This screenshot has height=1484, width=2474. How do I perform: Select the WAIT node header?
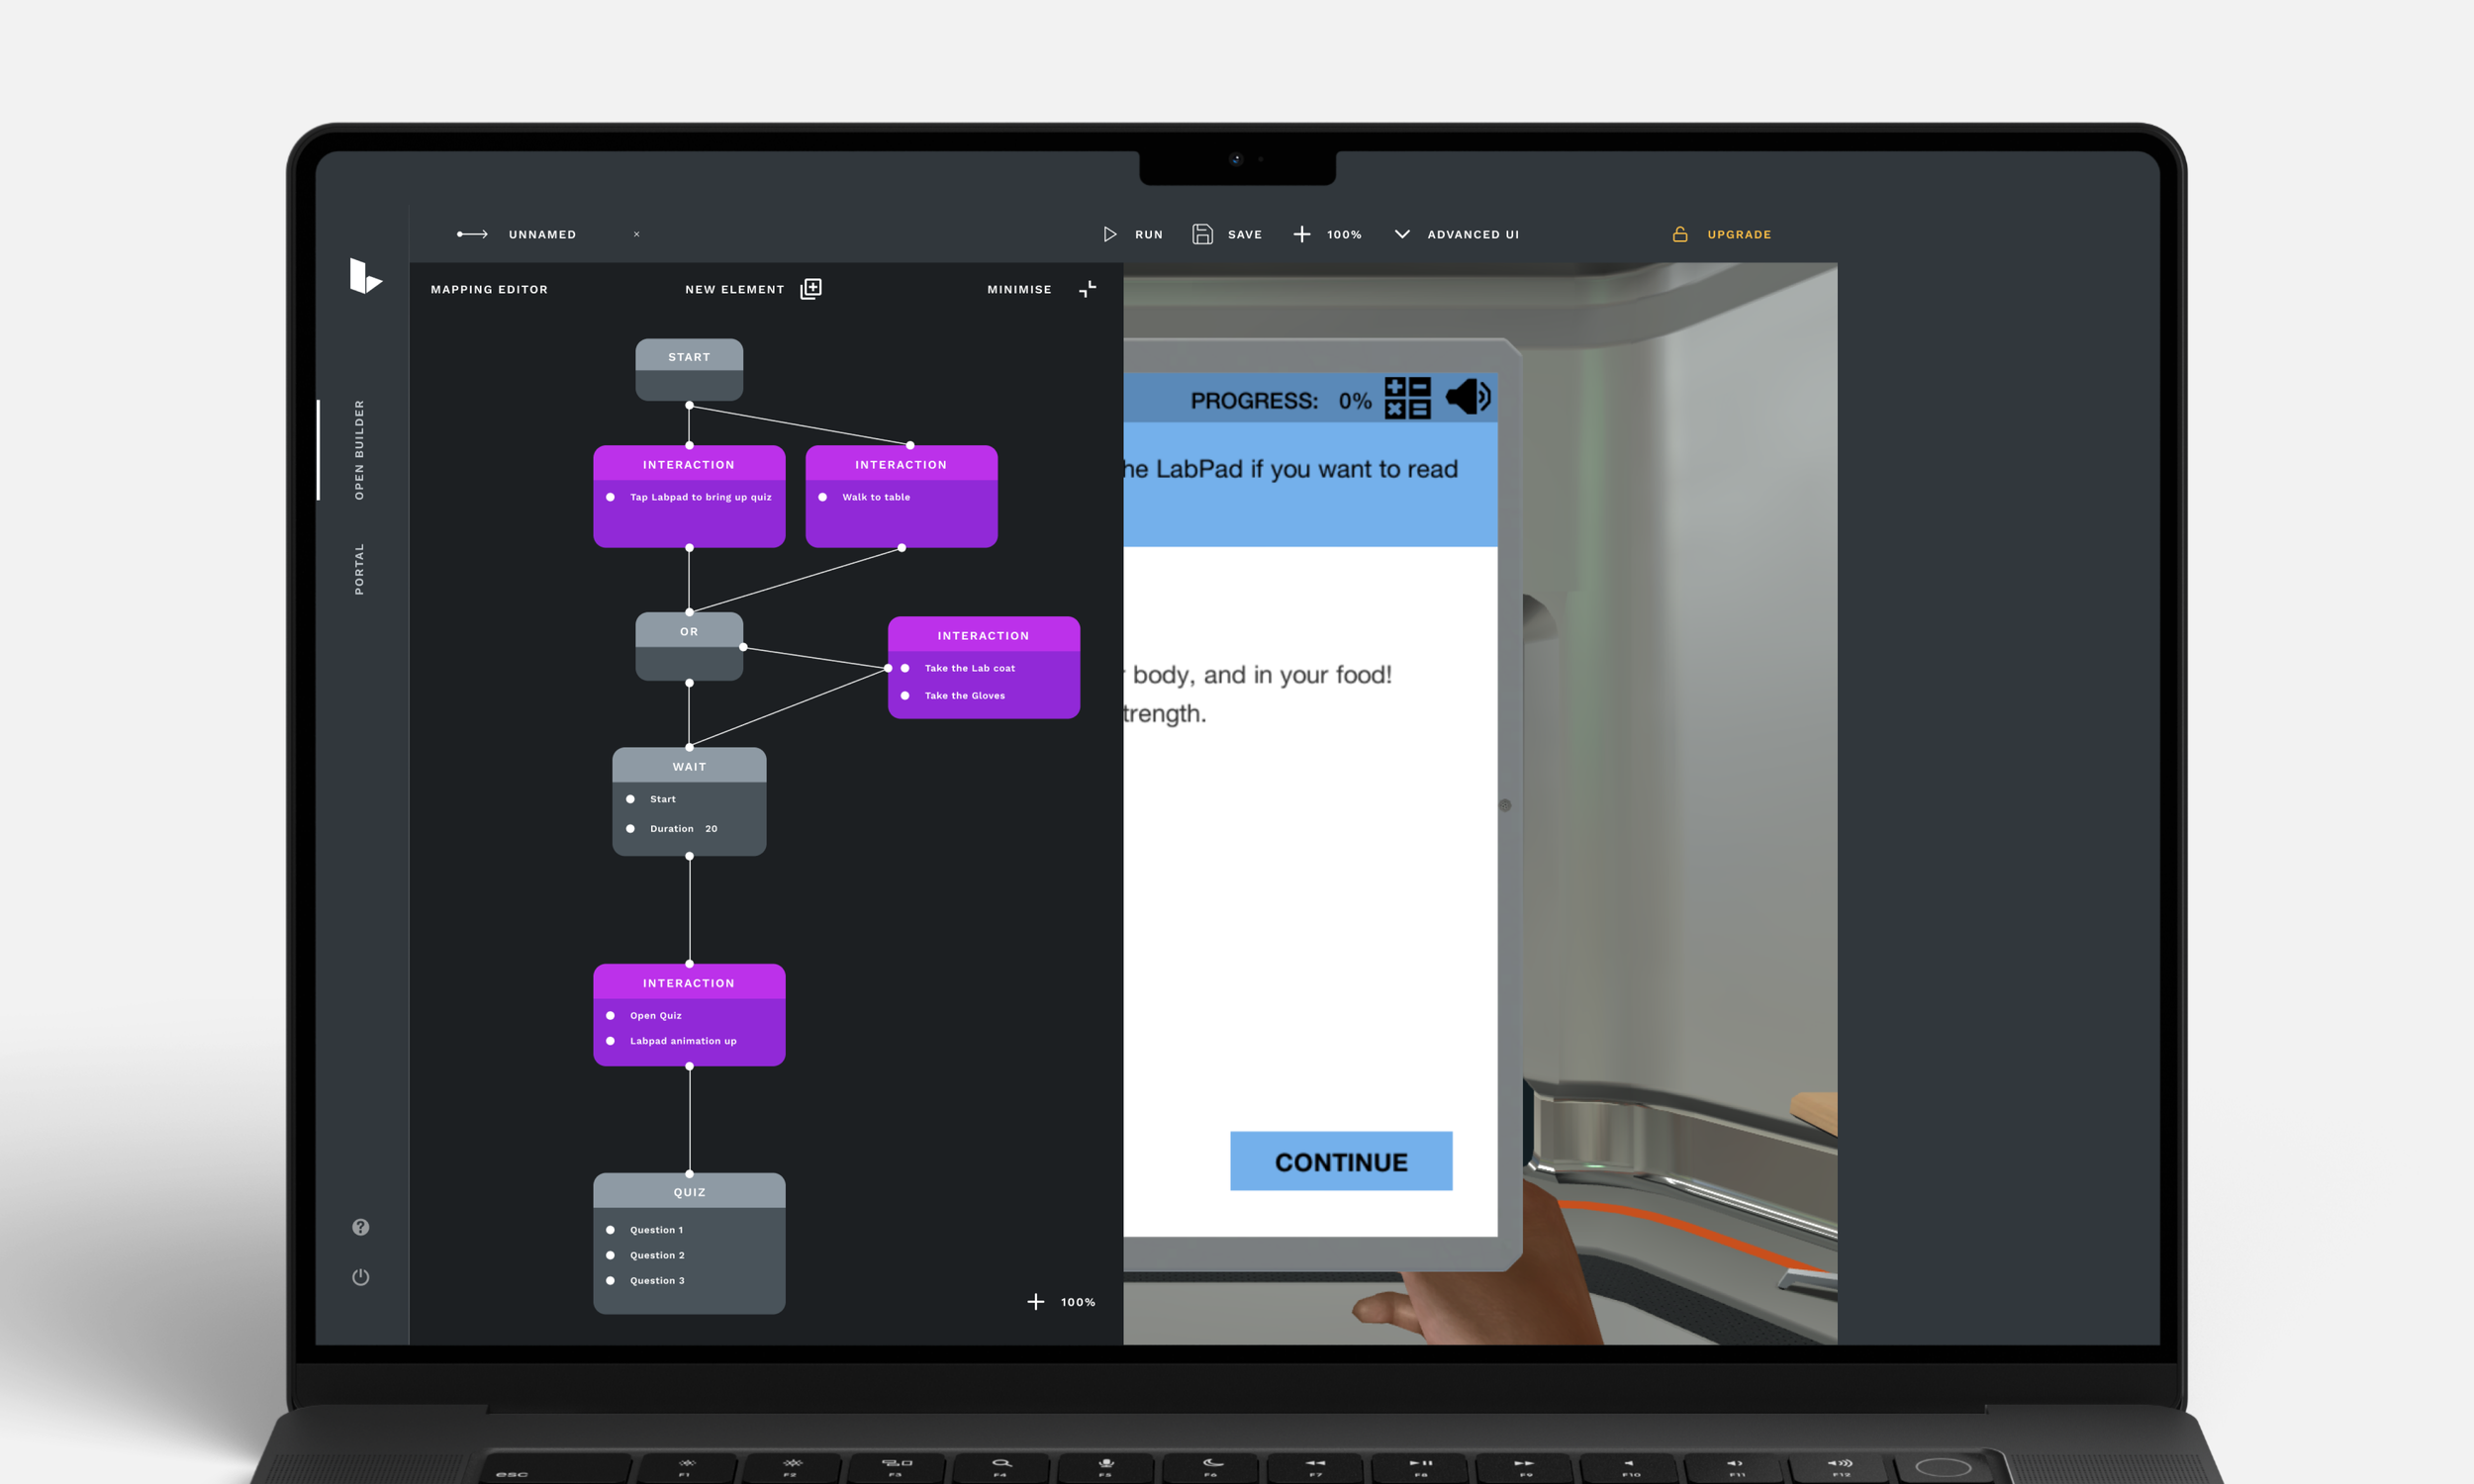[x=689, y=766]
